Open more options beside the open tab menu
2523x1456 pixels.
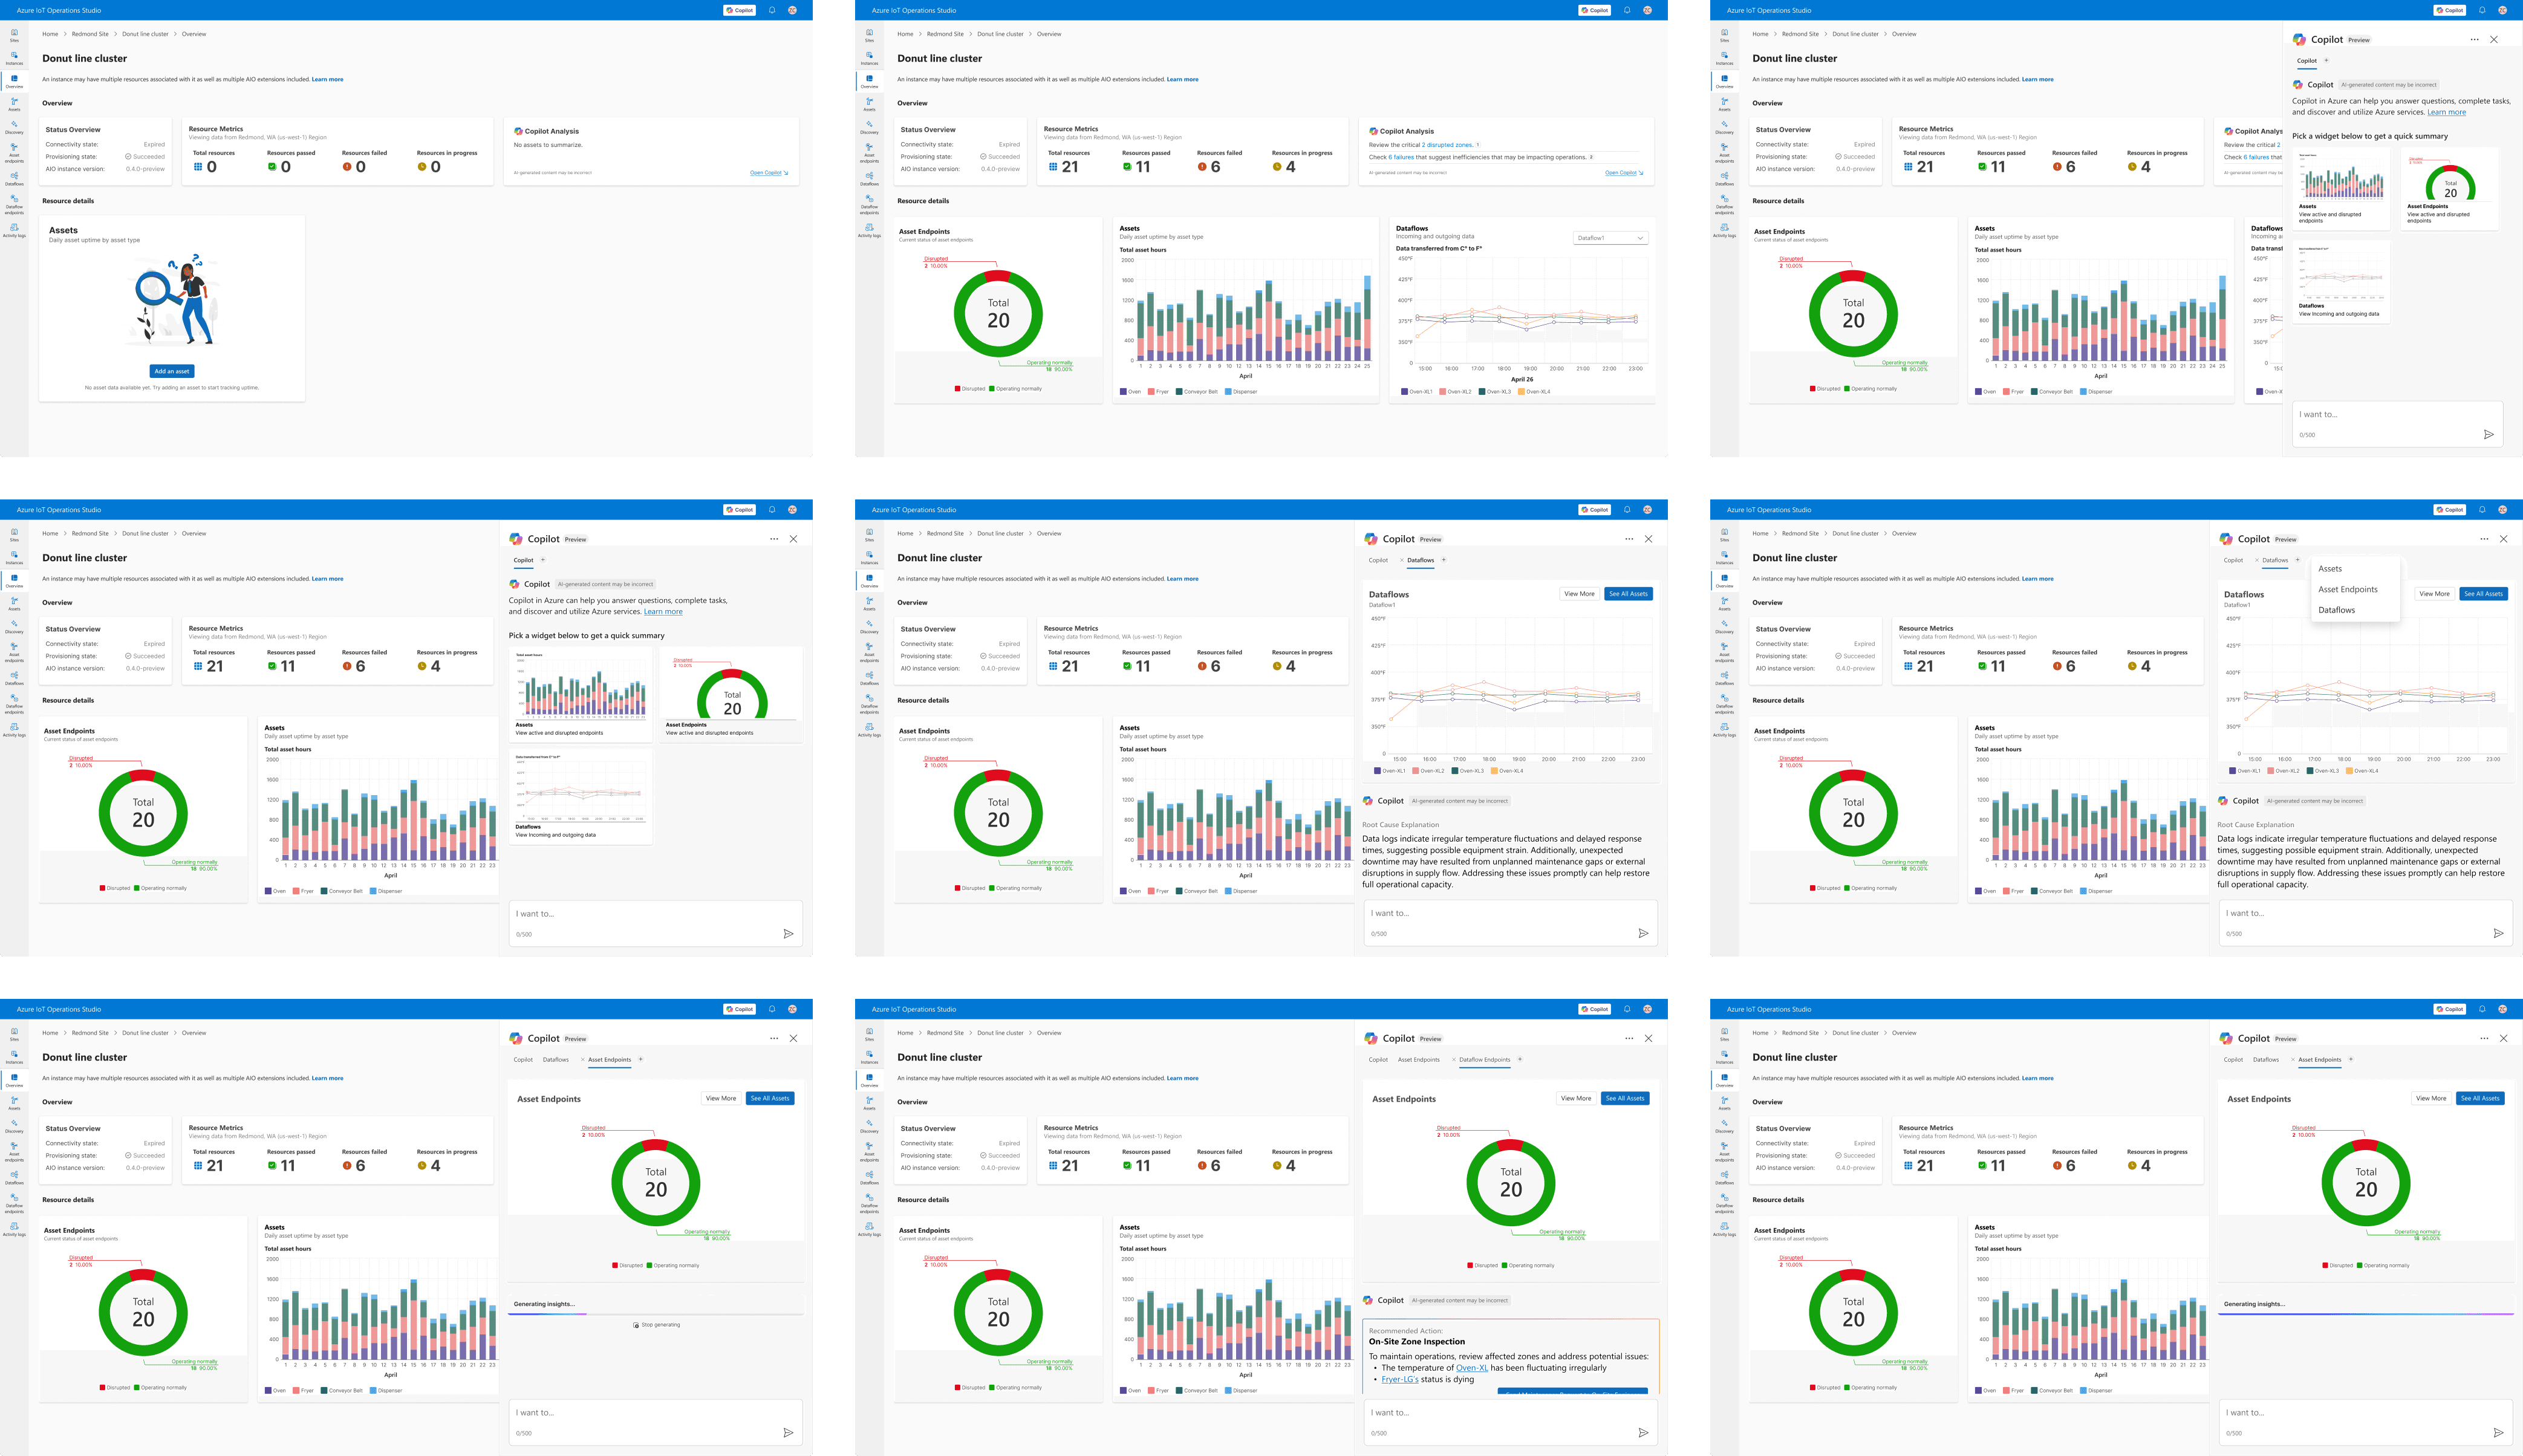click(2484, 539)
